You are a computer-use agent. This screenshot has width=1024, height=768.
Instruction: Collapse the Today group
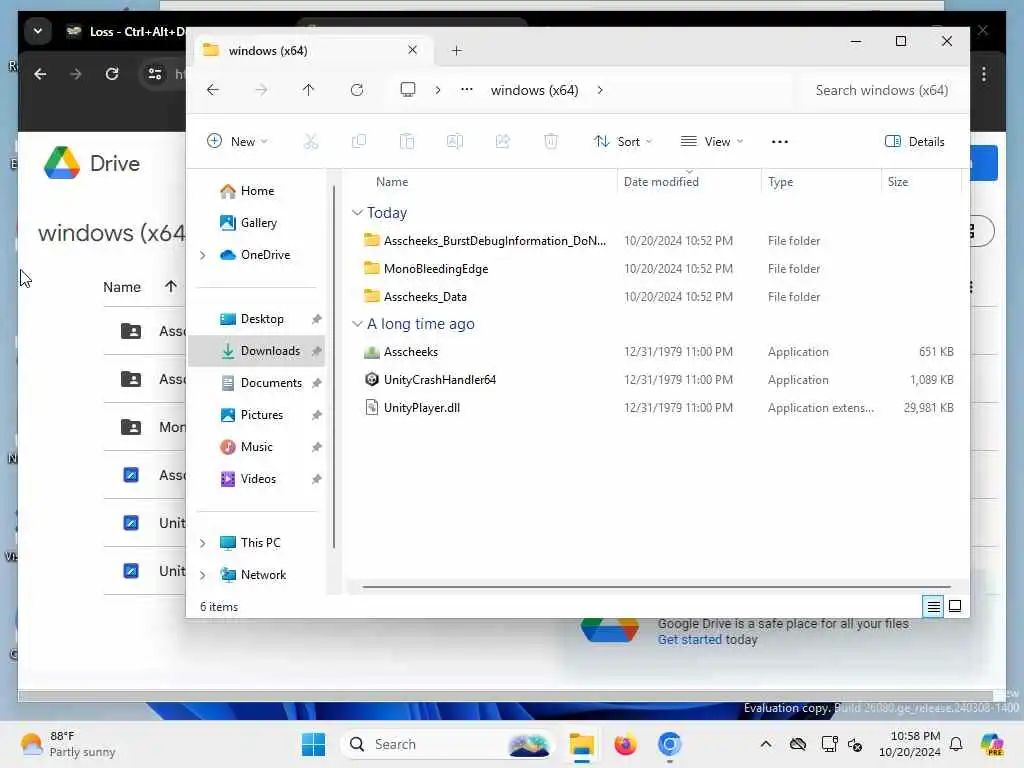coord(357,212)
